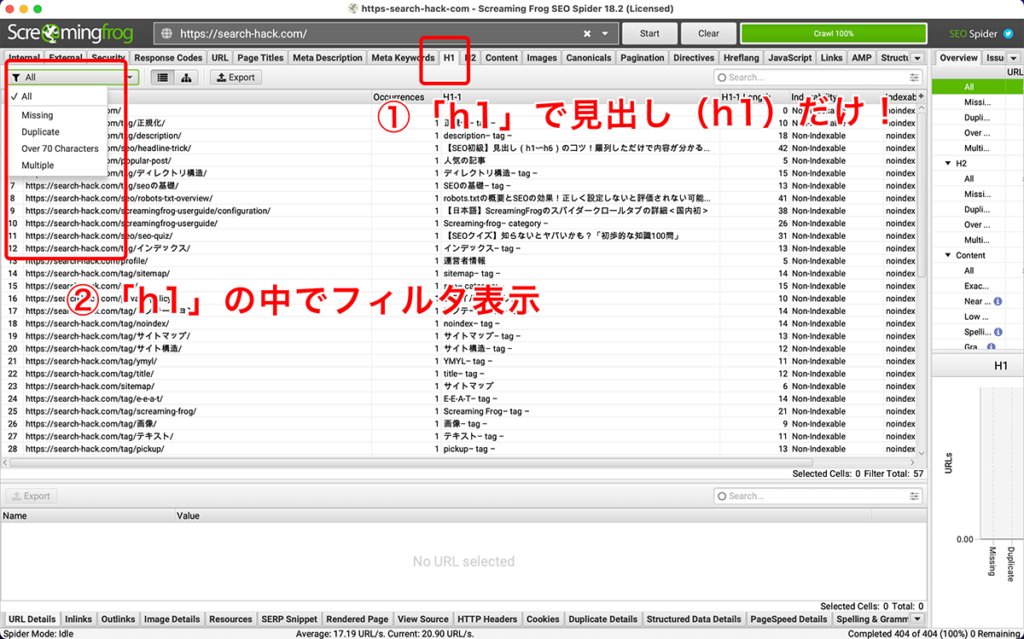Click the globe icon in the URL bar
Screen dimensions: 1024x639
click(167, 33)
